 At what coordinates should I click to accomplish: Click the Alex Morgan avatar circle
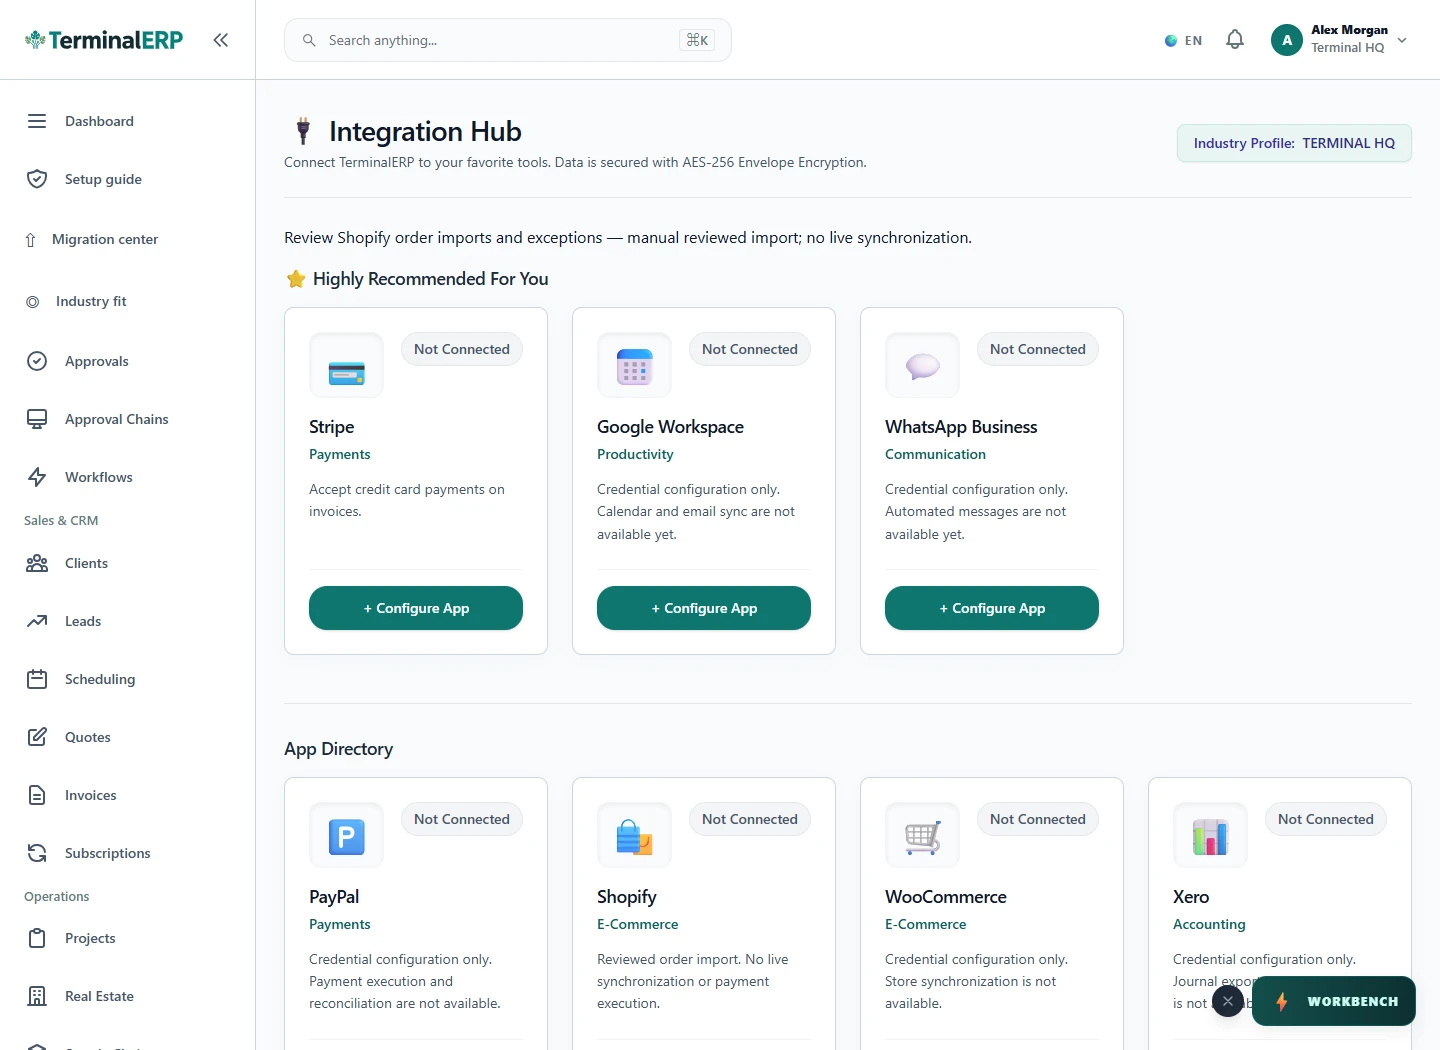(1287, 40)
